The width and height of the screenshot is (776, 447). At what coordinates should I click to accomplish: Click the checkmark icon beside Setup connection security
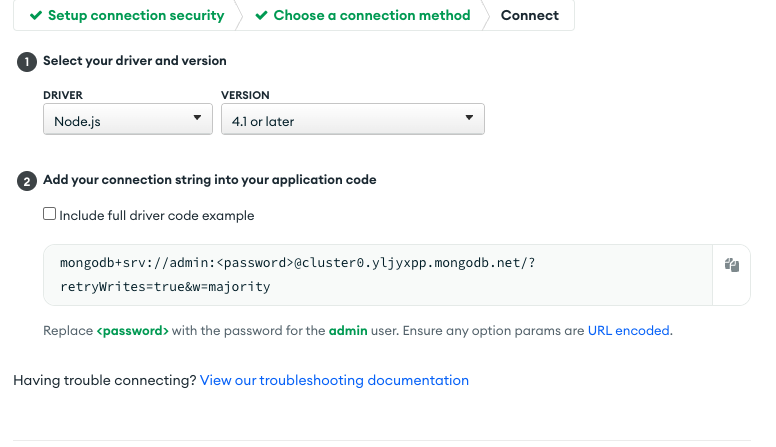tap(36, 16)
